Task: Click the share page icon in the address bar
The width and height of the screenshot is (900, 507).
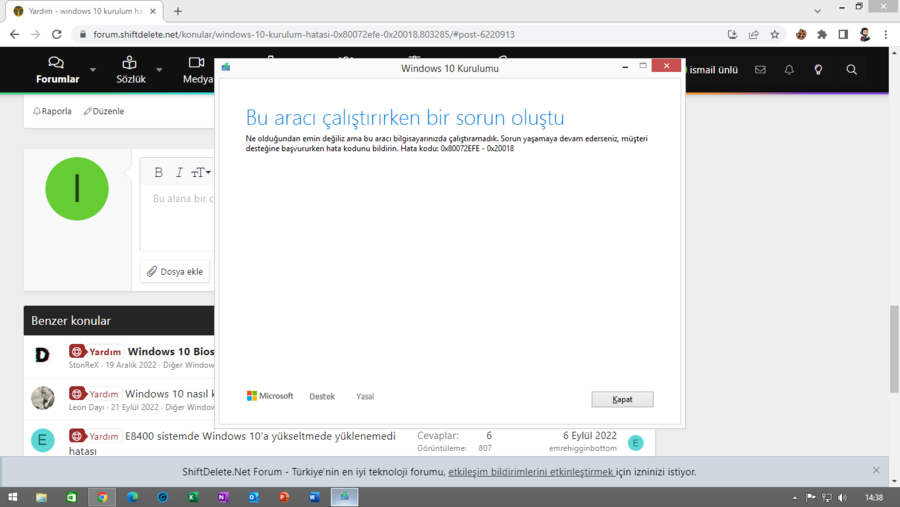Action: (754, 34)
